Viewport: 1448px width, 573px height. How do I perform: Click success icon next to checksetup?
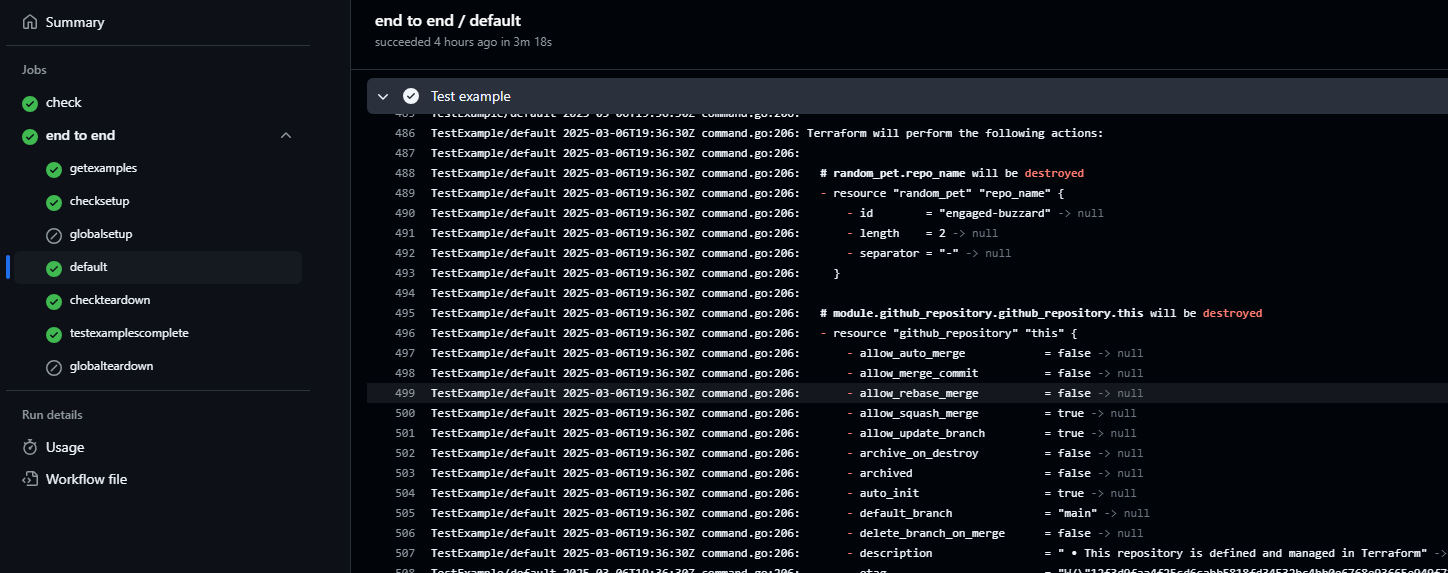pos(54,201)
